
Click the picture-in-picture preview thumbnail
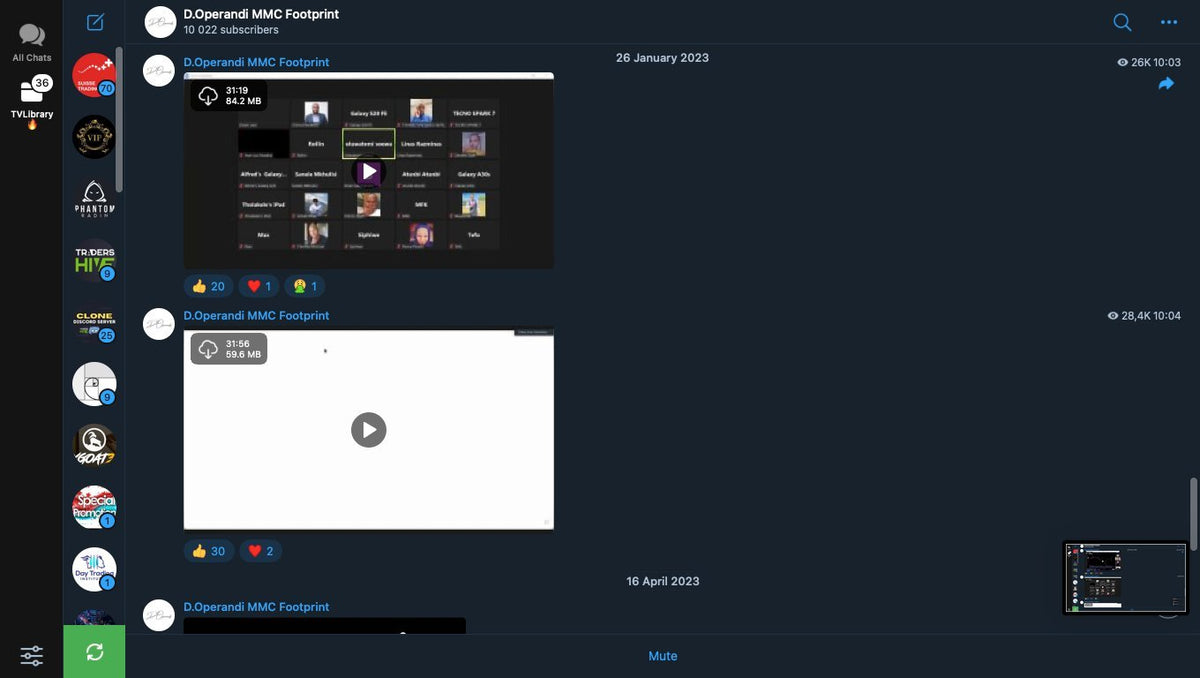coord(1125,578)
